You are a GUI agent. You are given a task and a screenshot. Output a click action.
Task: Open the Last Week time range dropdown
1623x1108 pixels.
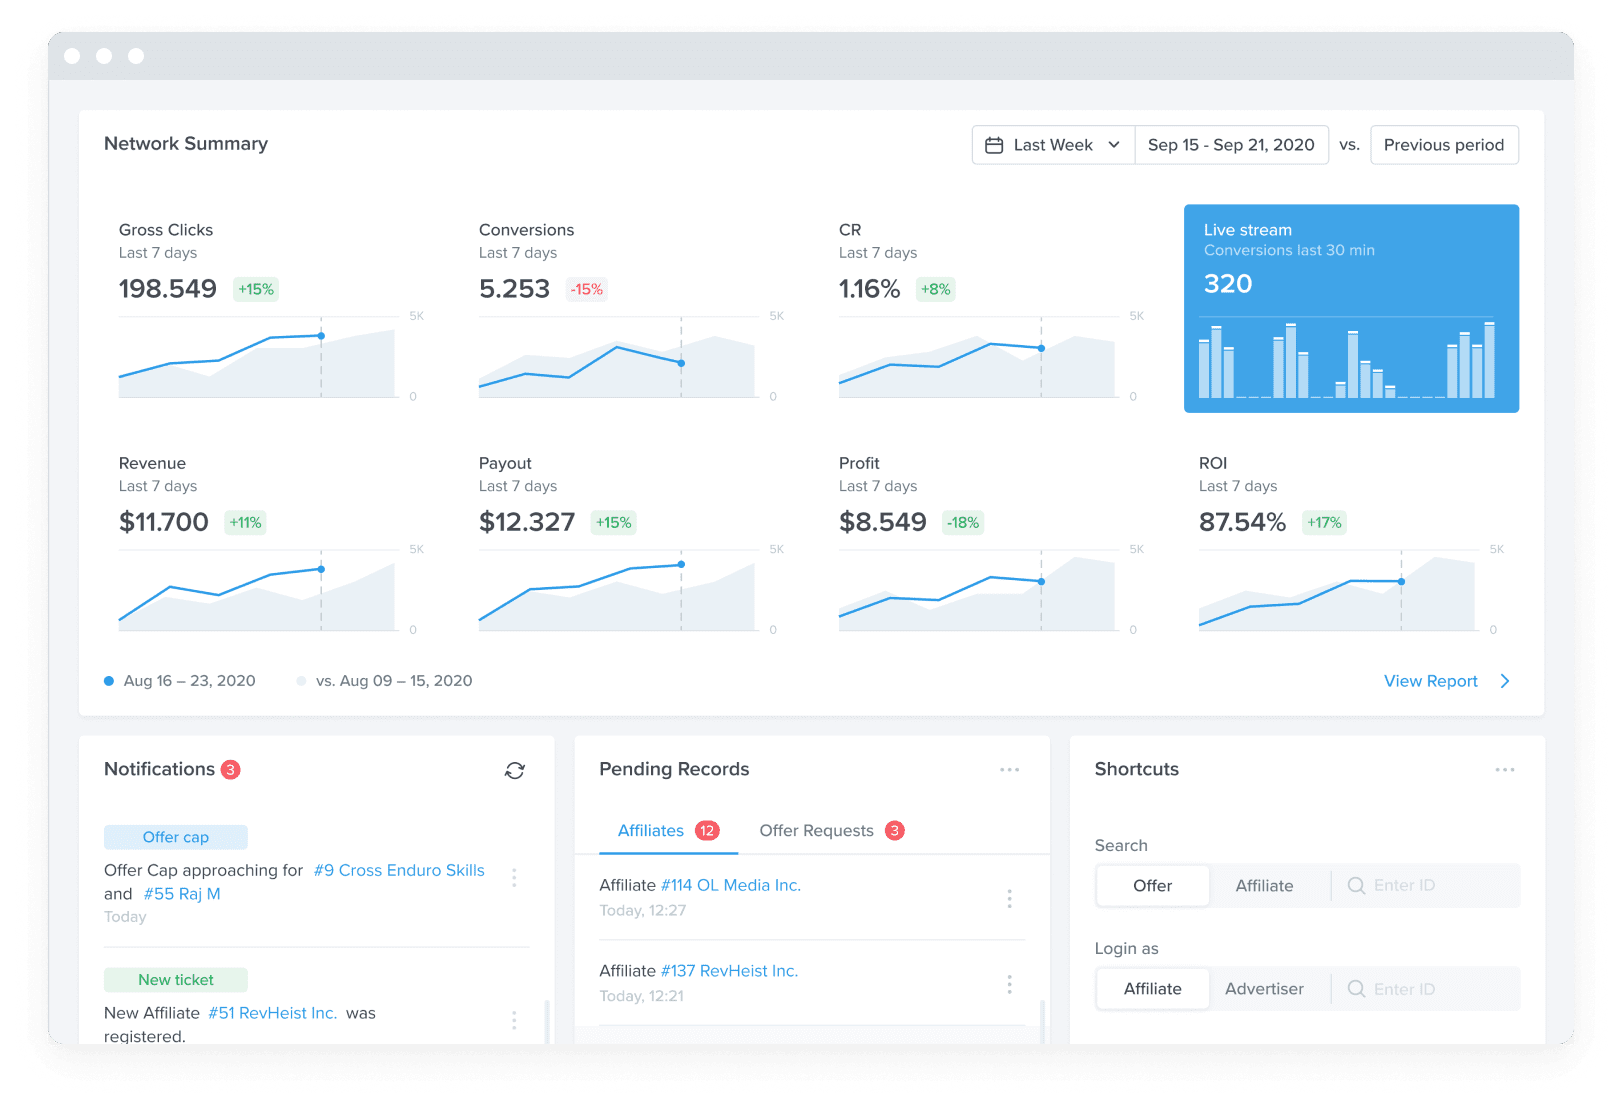tap(1052, 144)
